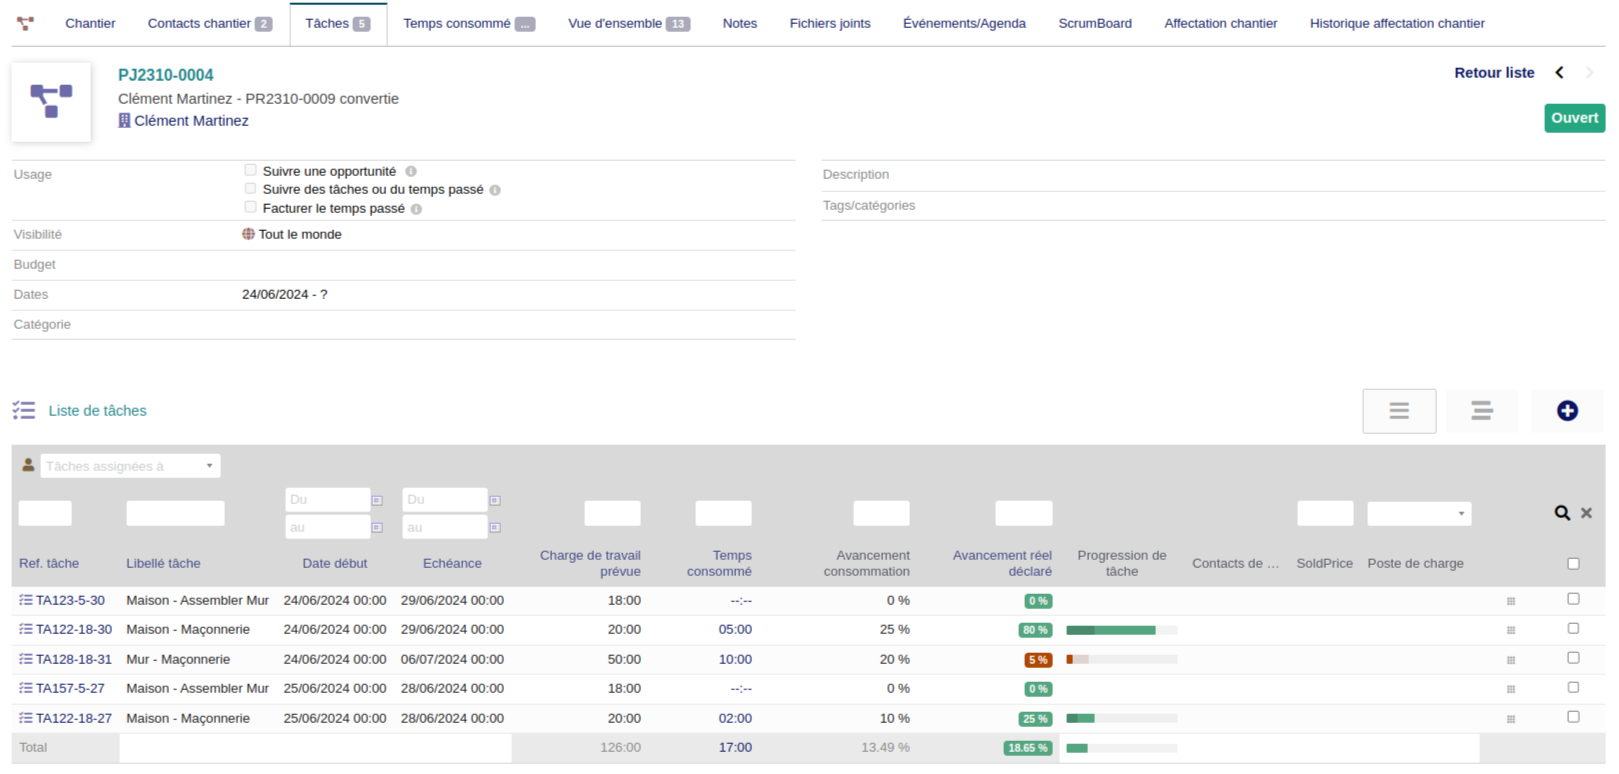Select checkbox for task TA122-18-27

[1573, 717]
